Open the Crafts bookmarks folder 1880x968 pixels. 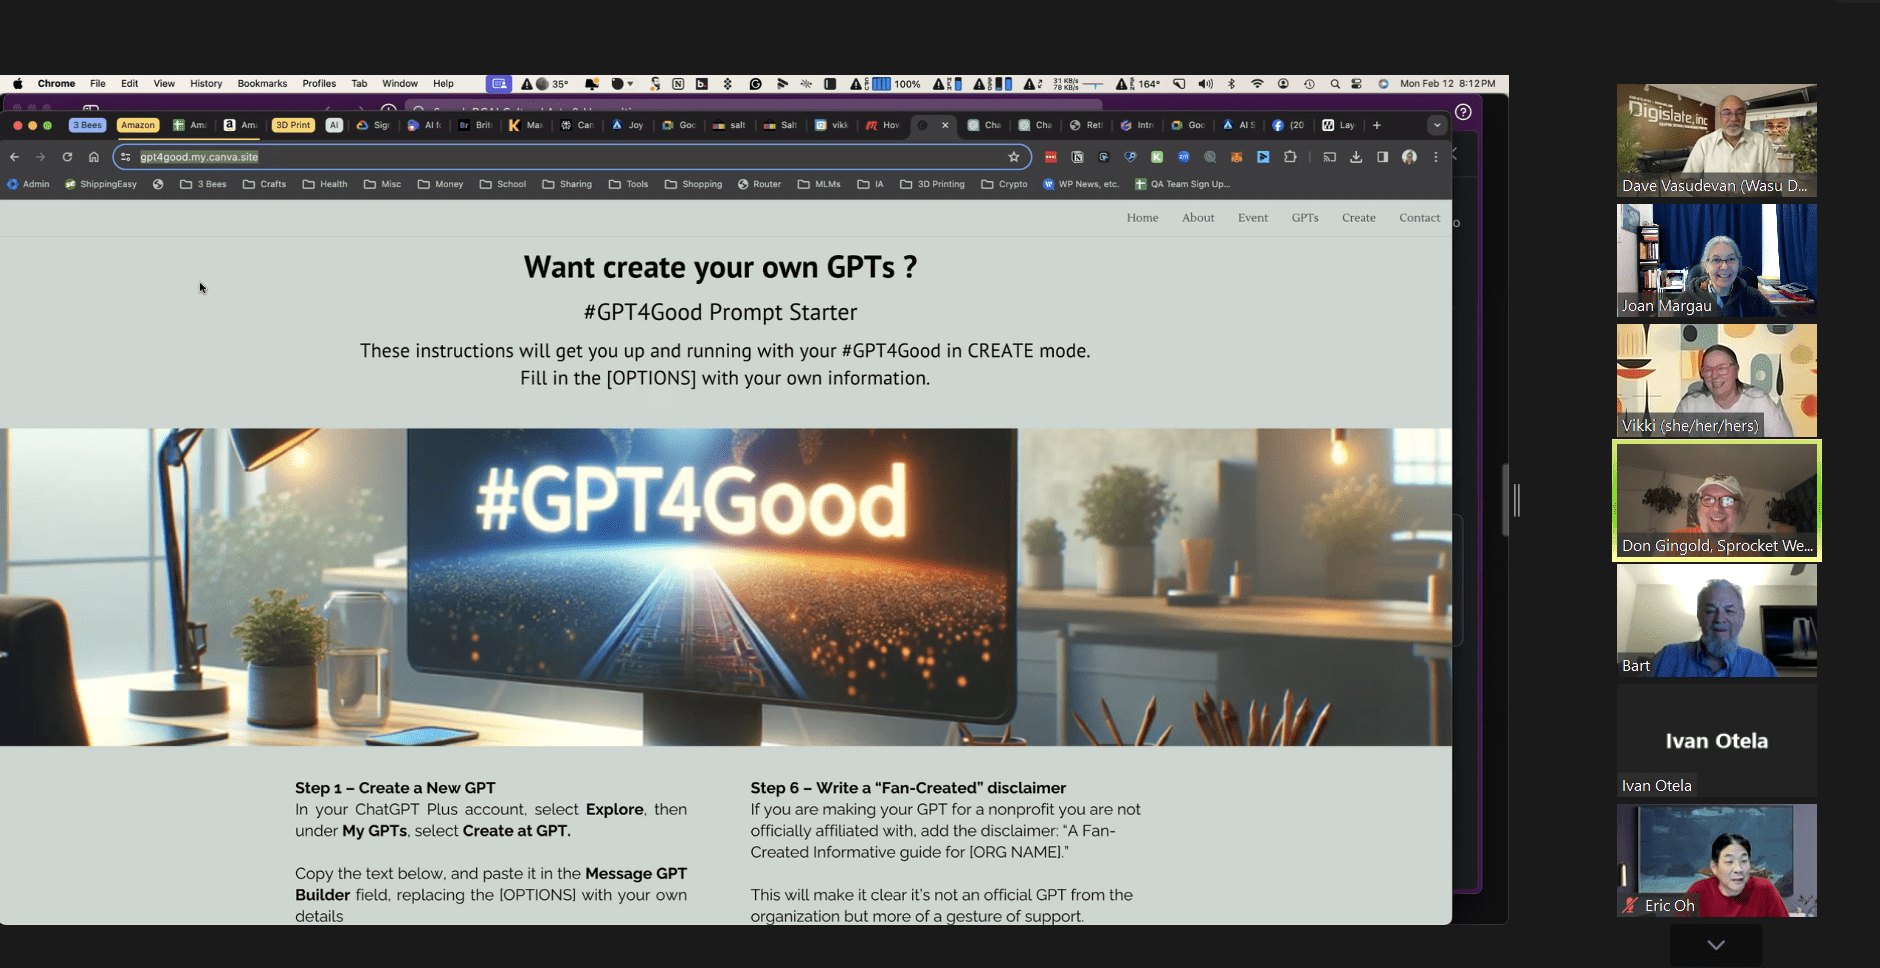point(264,184)
